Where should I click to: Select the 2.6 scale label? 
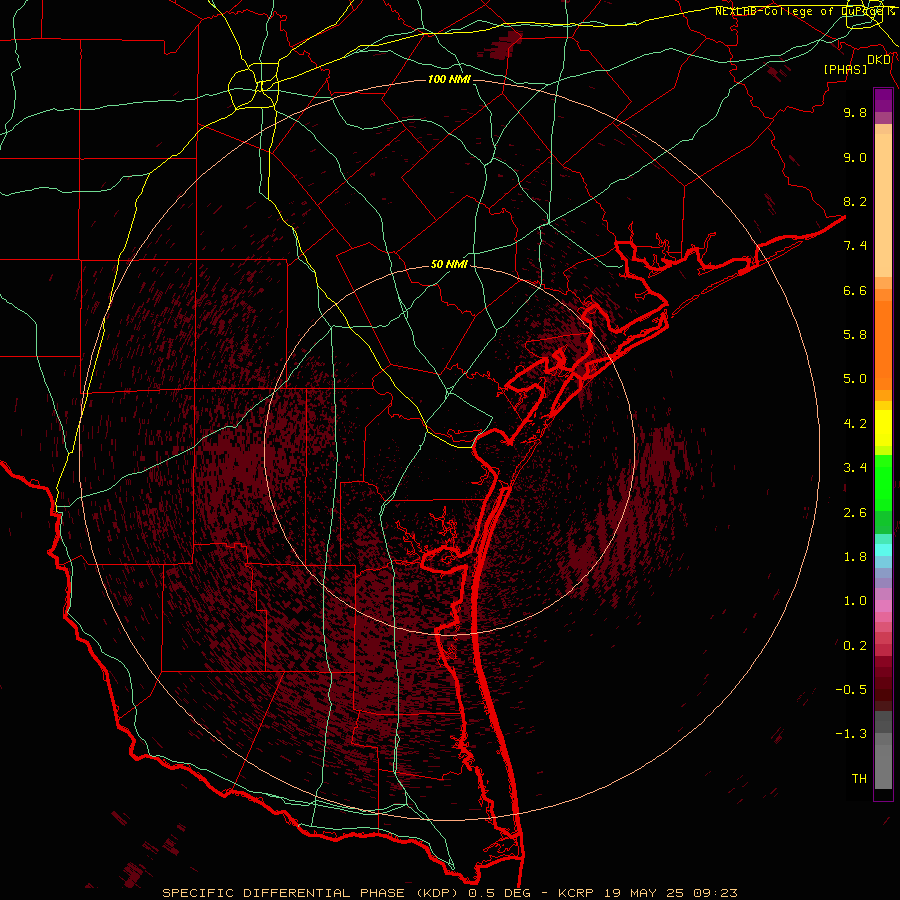[x=855, y=513]
